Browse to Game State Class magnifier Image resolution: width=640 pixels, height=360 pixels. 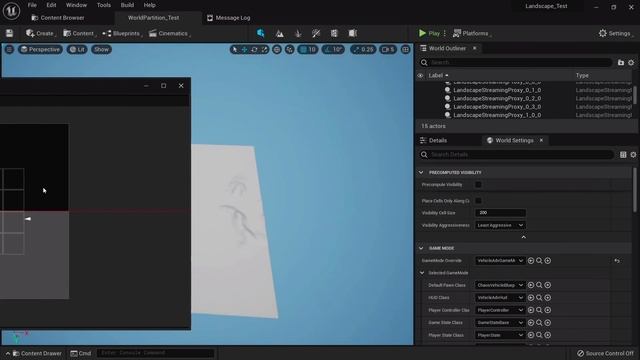click(x=539, y=323)
